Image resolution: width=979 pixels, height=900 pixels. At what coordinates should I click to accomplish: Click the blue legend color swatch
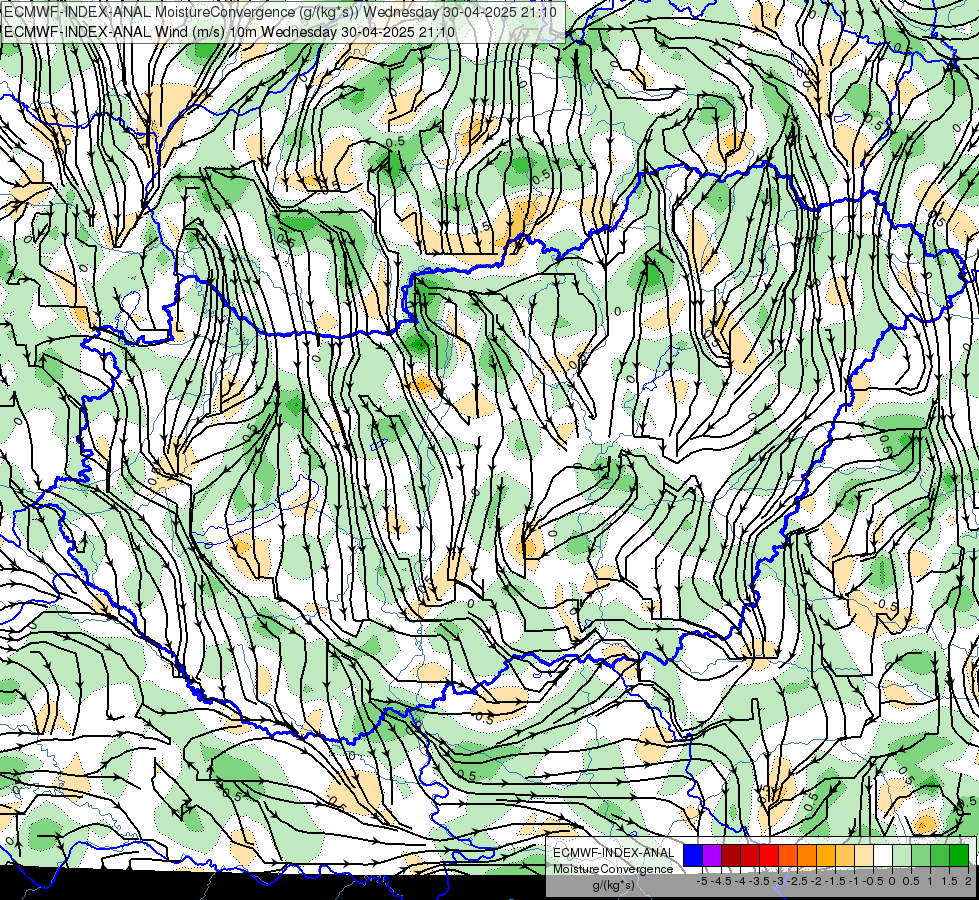pos(693,855)
